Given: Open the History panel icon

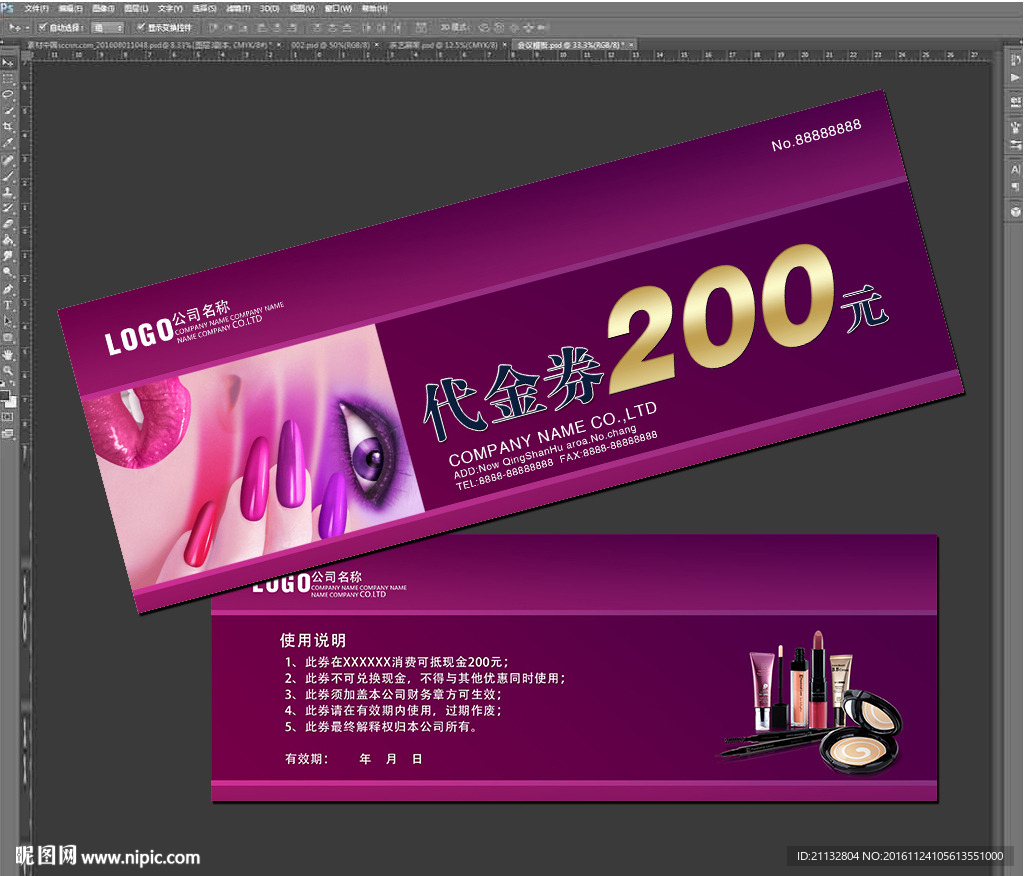Looking at the screenshot, I should click(x=1016, y=61).
